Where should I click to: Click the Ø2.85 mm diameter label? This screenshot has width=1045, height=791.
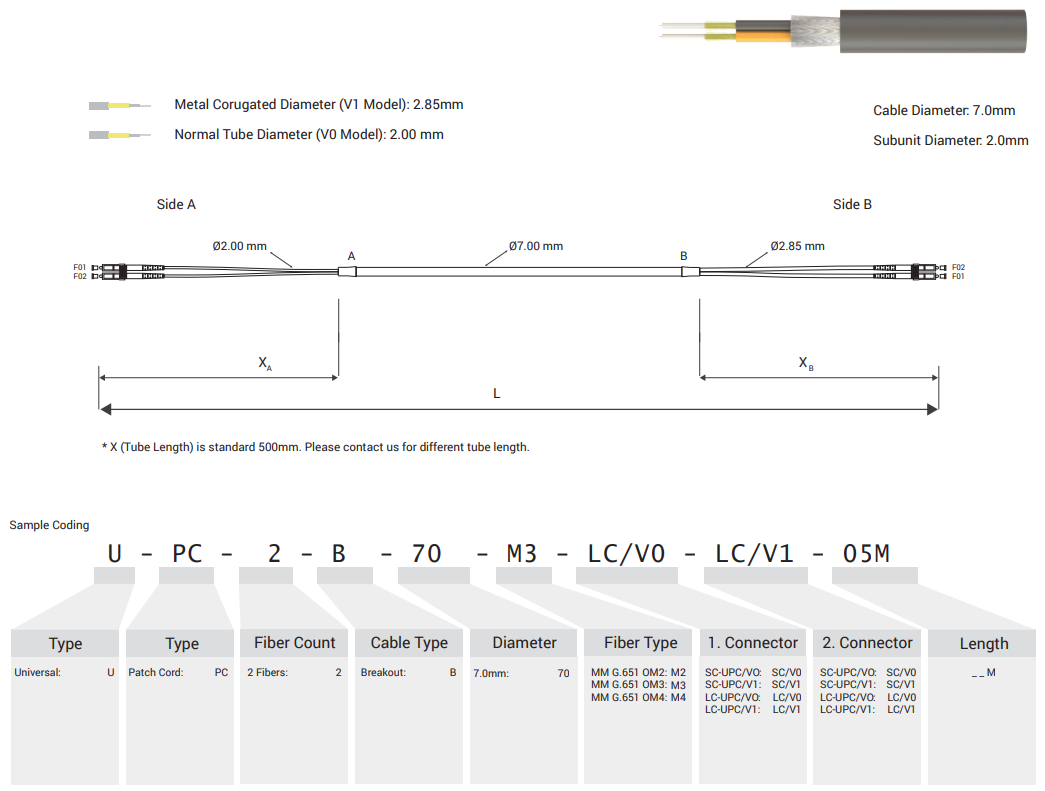click(x=797, y=246)
